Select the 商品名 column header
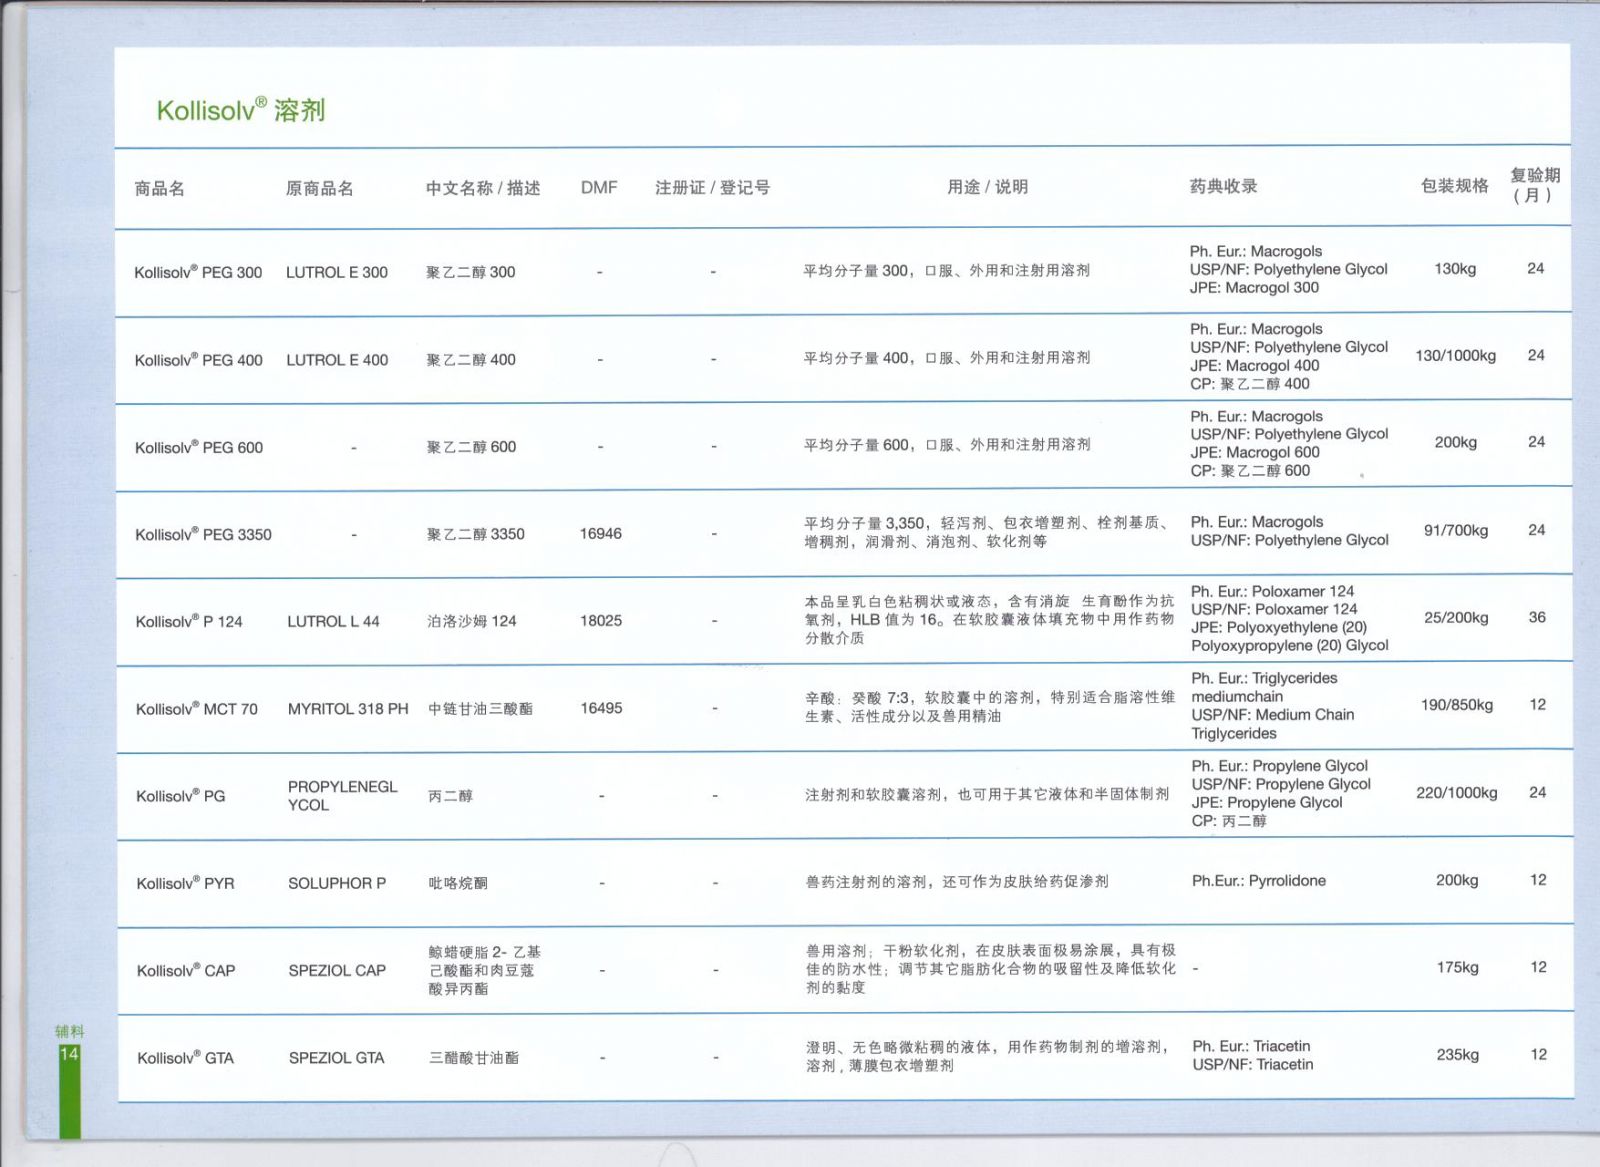 [160, 188]
